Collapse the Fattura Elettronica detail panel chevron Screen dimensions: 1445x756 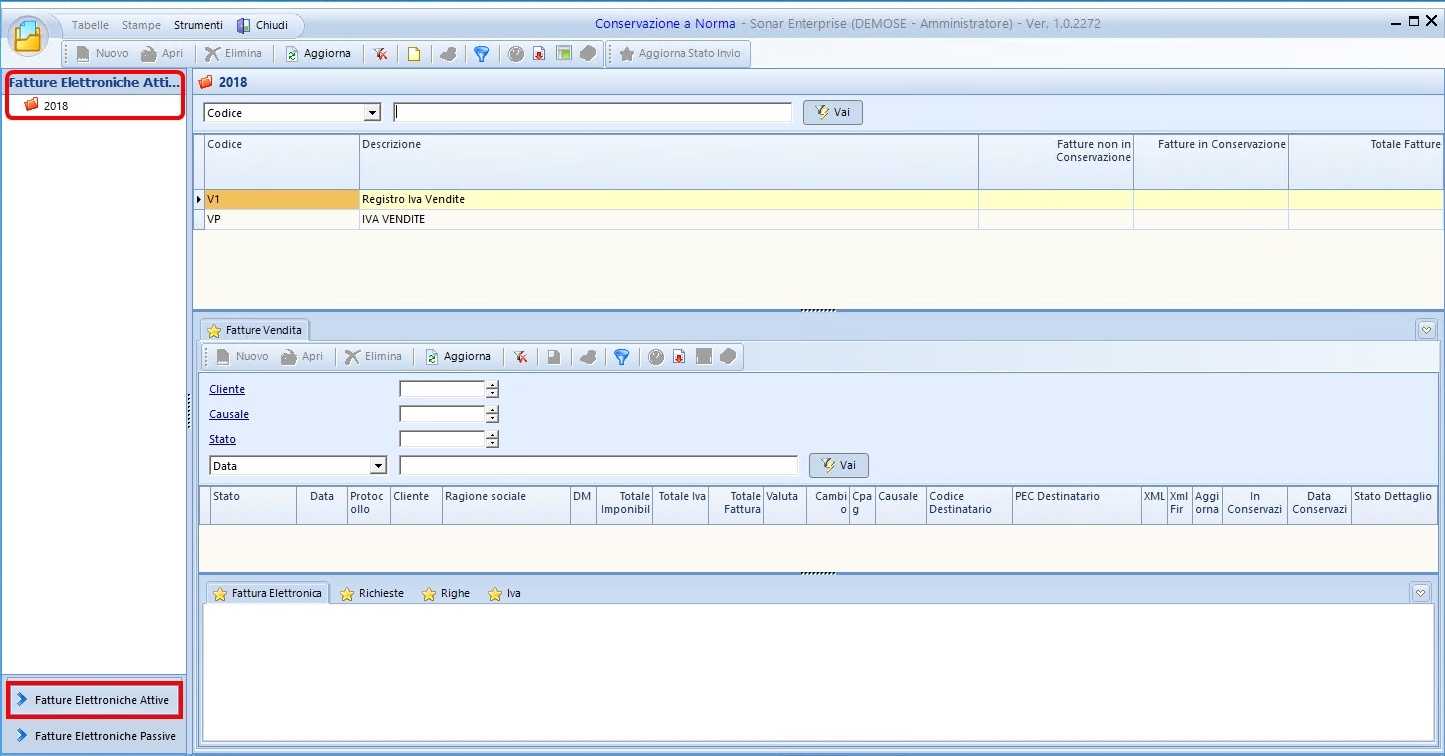point(1421,593)
